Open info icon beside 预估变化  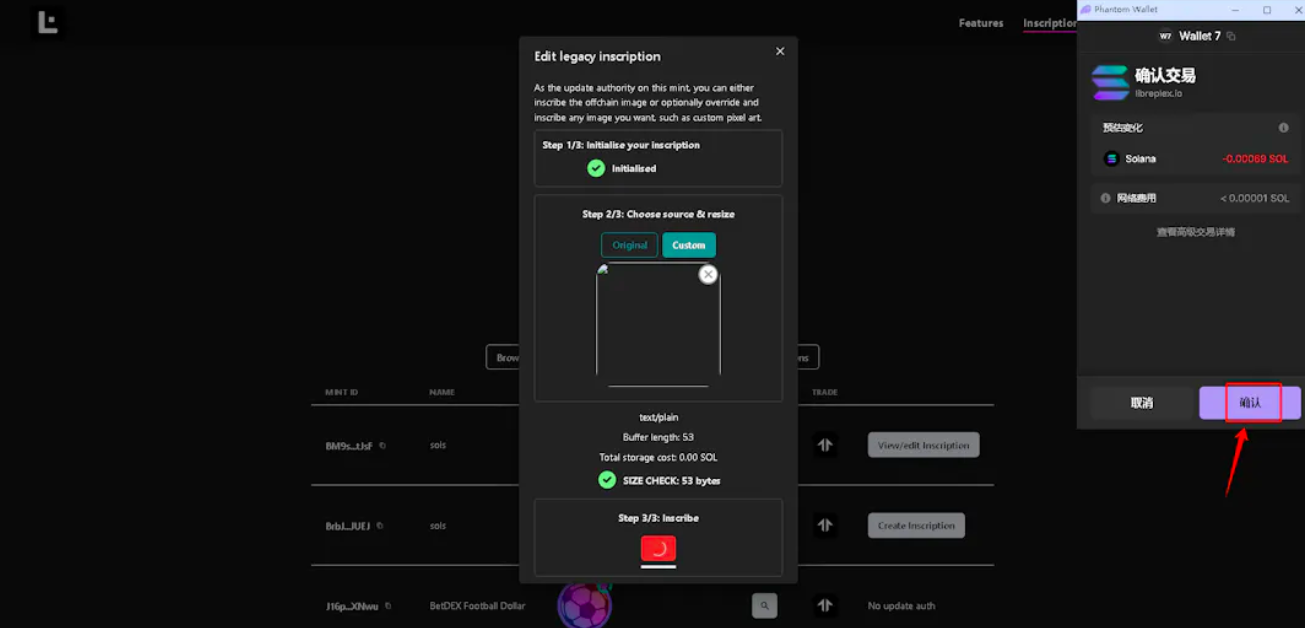(1283, 128)
